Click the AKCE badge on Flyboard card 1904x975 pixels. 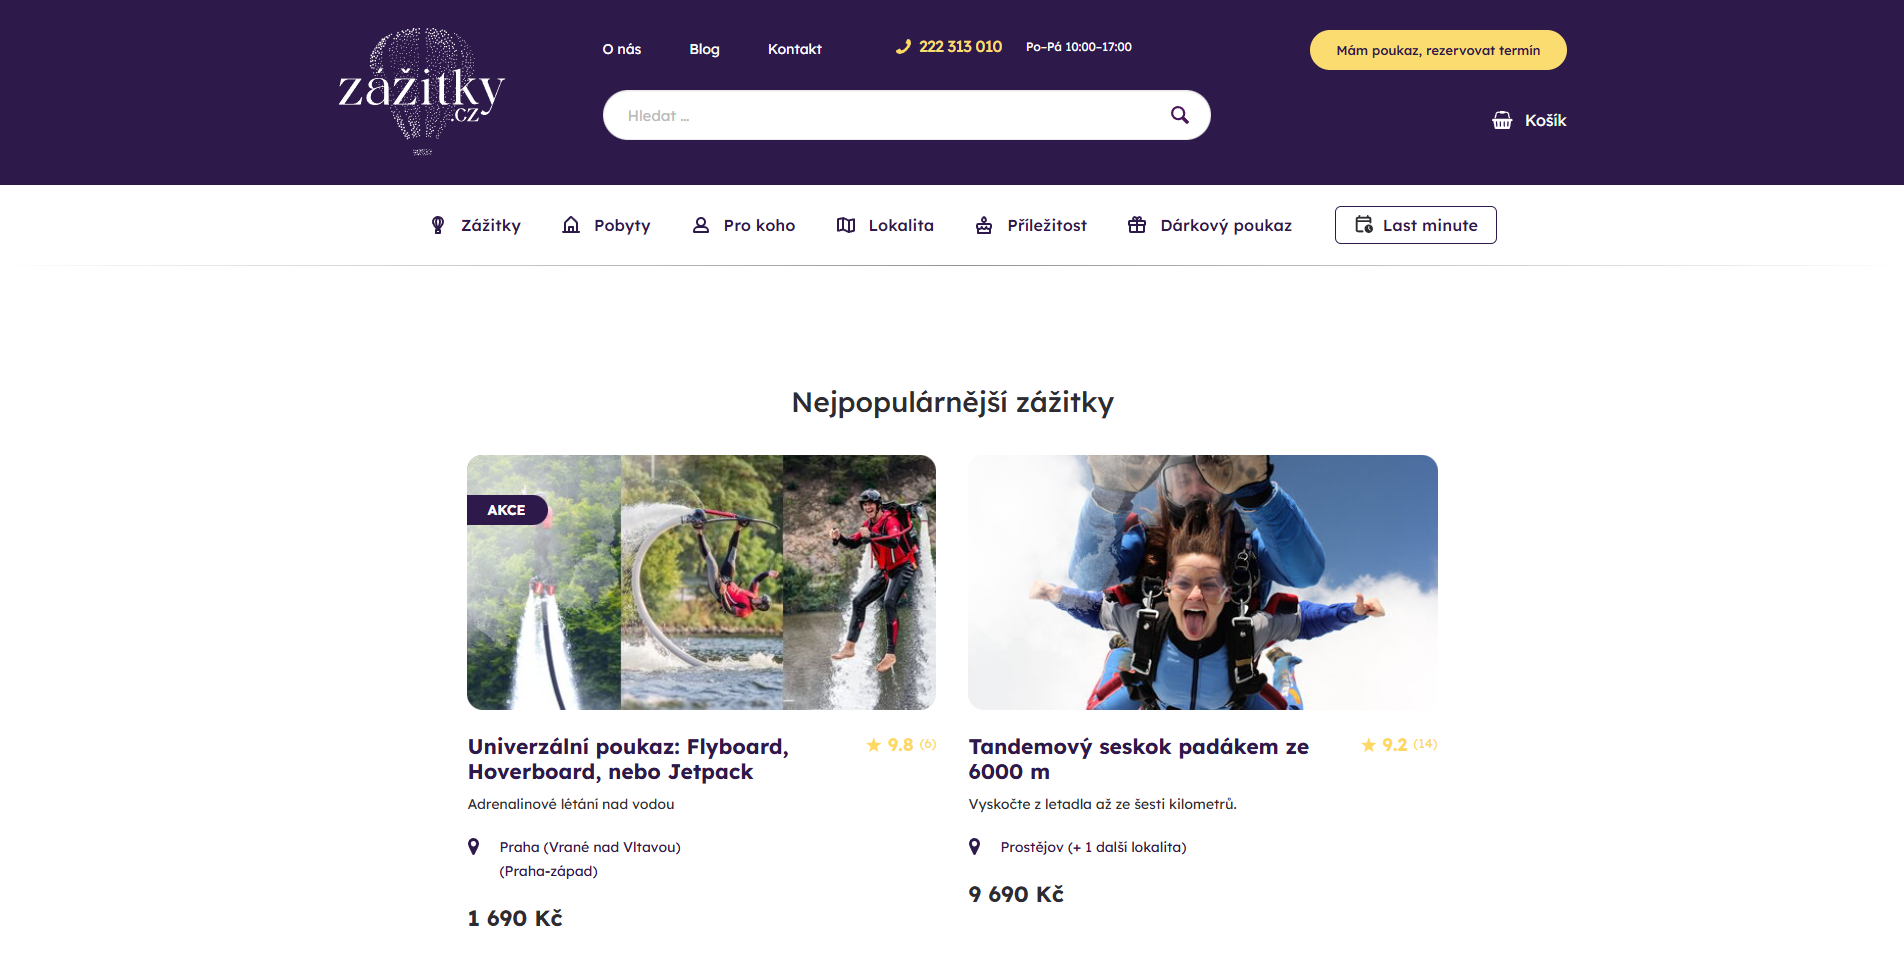point(507,510)
